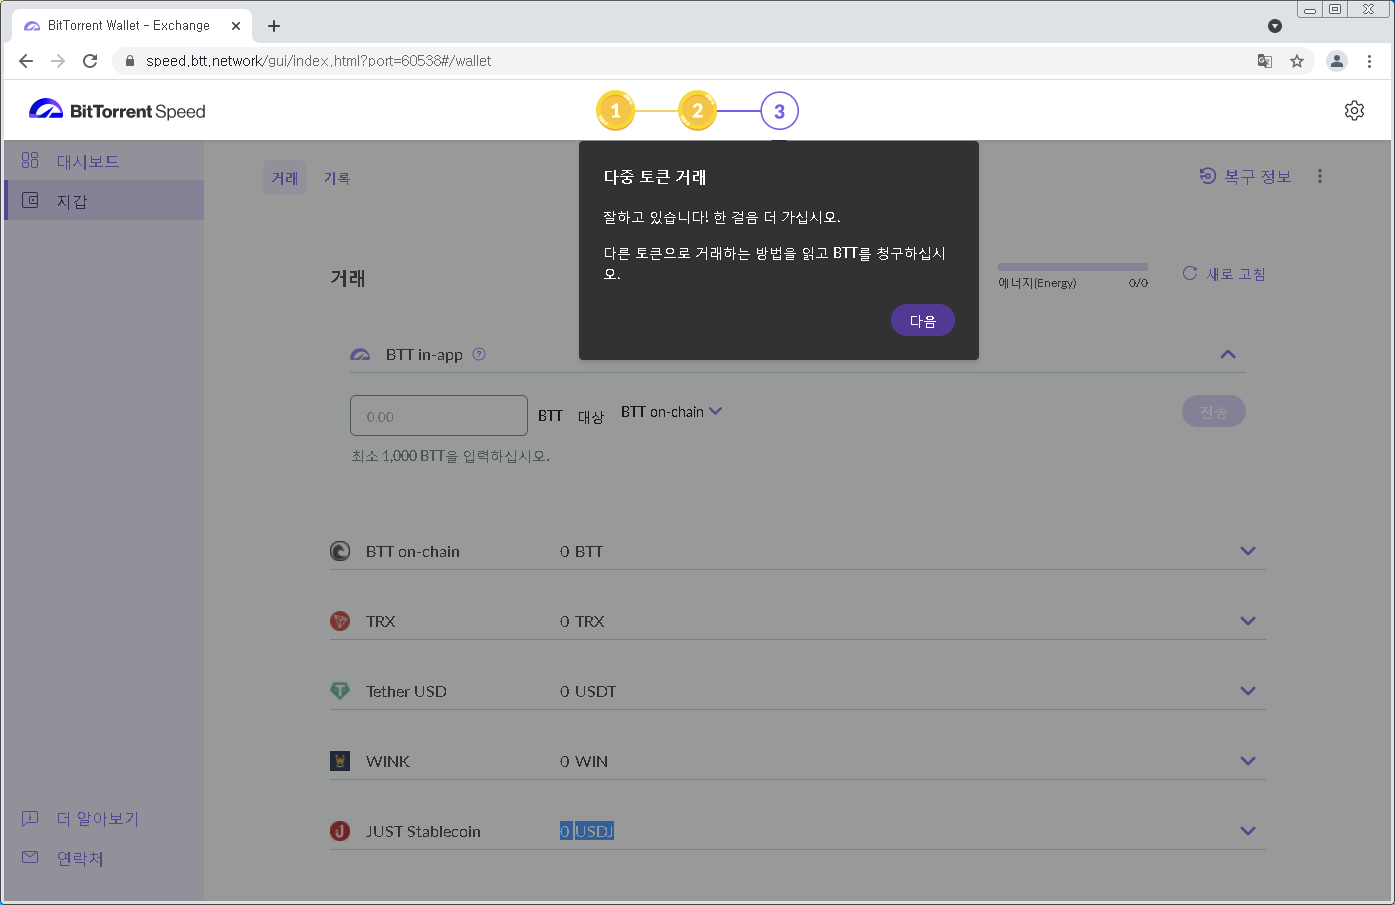Image resolution: width=1395 pixels, height=905 pixels.
Task: Click the 전송 send button
Action: (x=1214, y=411)
